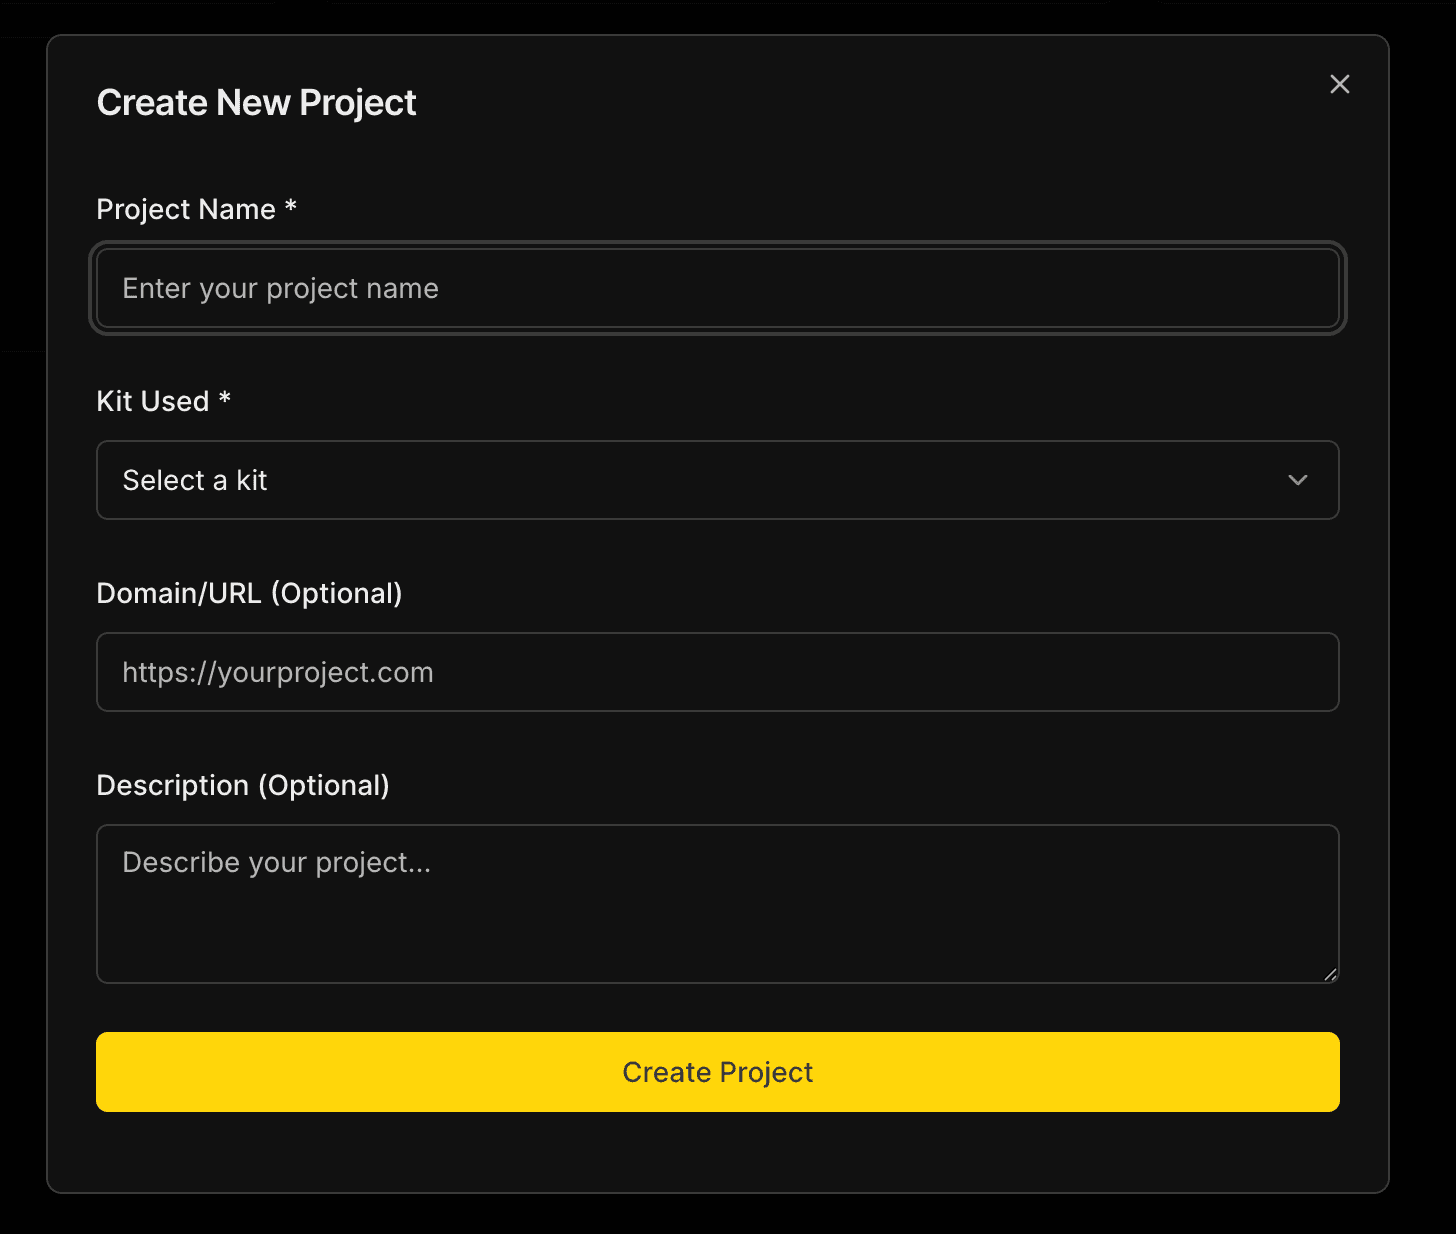
Task: Click the "Description (Optional)" label
Action: [x=243, y=785]
